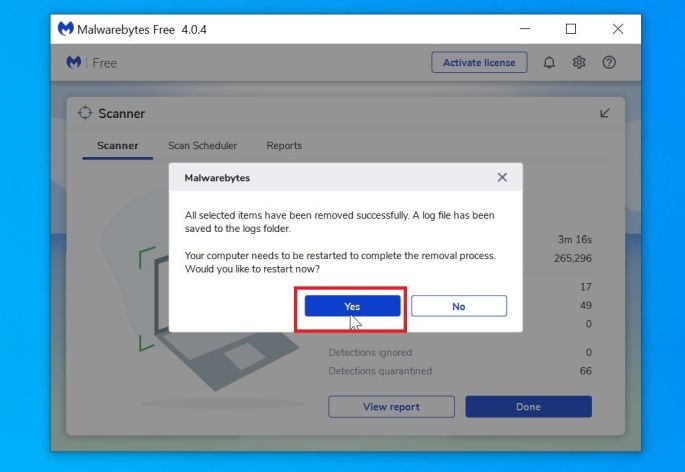Click items scanned value 265,296
This screenshot has height=472, width=685.
(573, 258)
